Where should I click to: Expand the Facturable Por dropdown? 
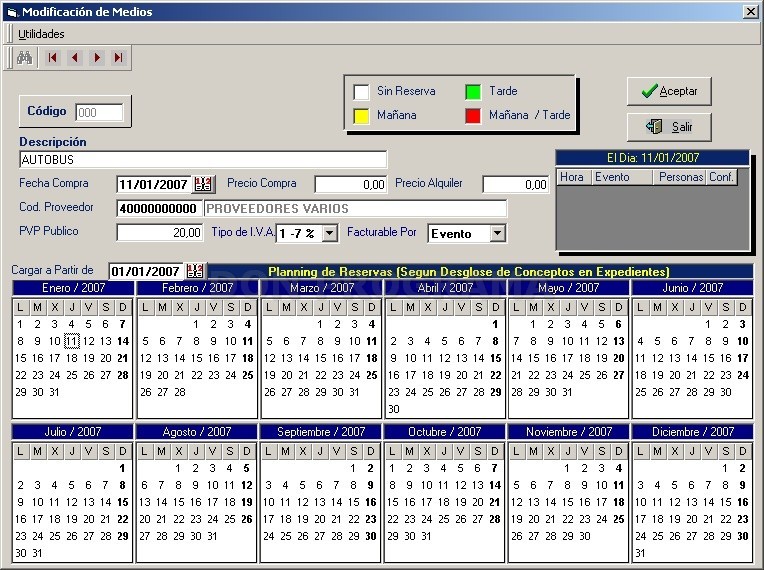pos(497,233)
